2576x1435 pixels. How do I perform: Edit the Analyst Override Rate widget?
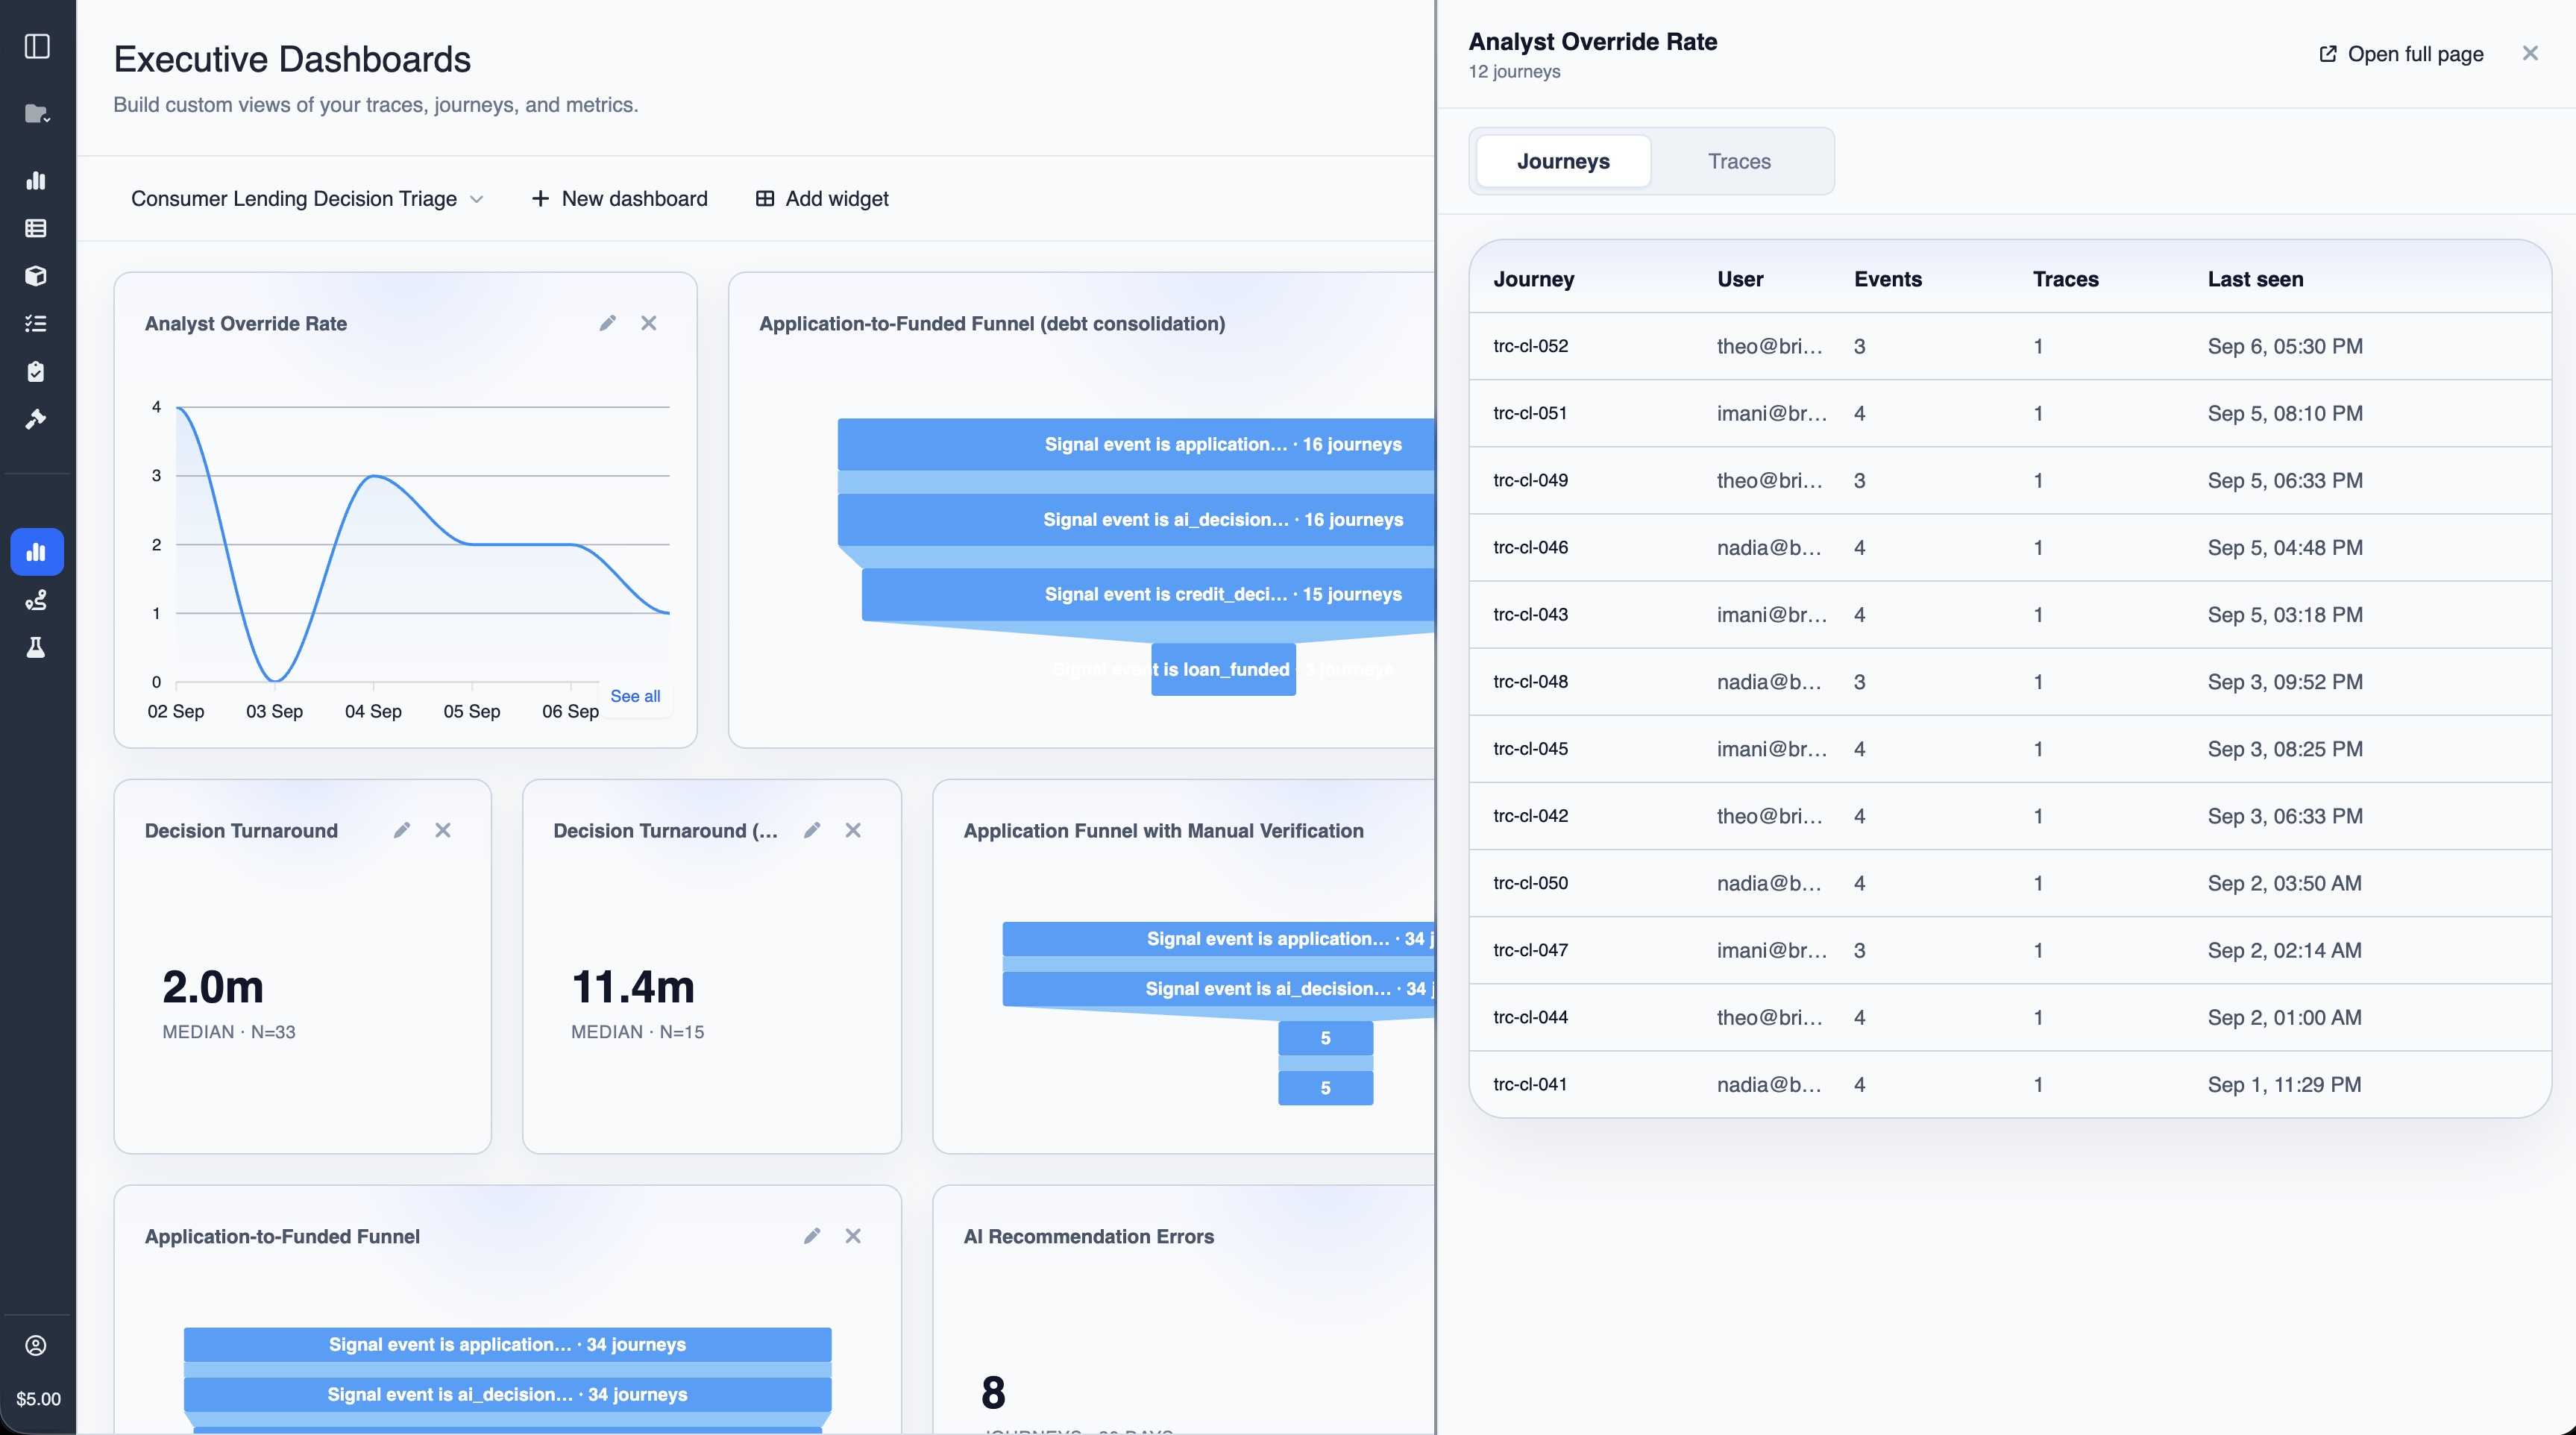tap(607, 323)
